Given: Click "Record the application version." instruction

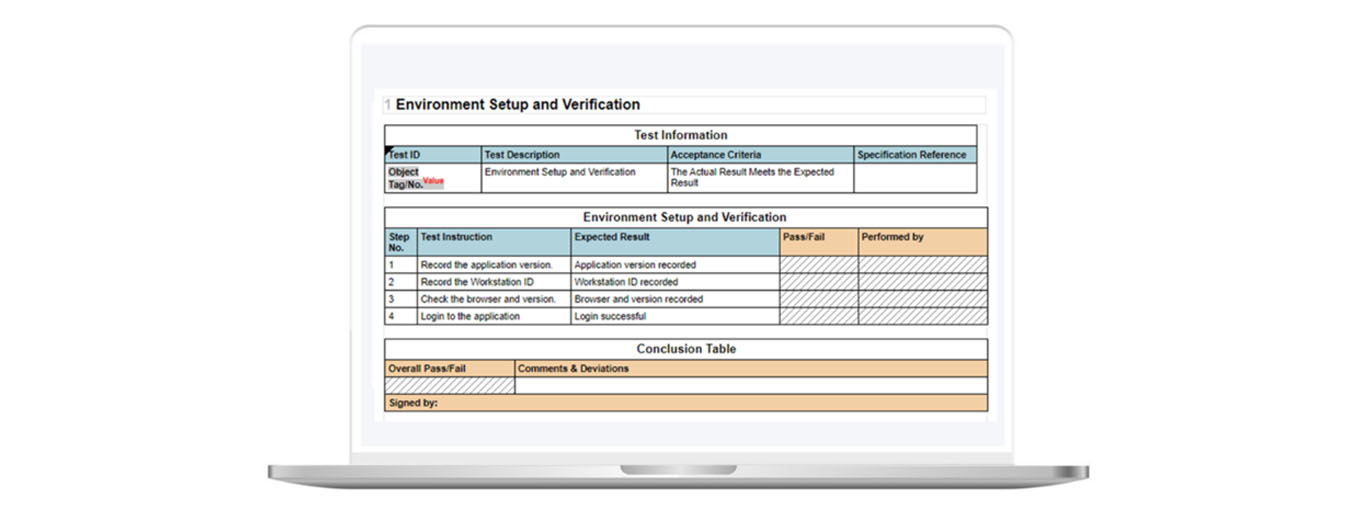Looking at the screenshot, I should [x=494, y=265].
